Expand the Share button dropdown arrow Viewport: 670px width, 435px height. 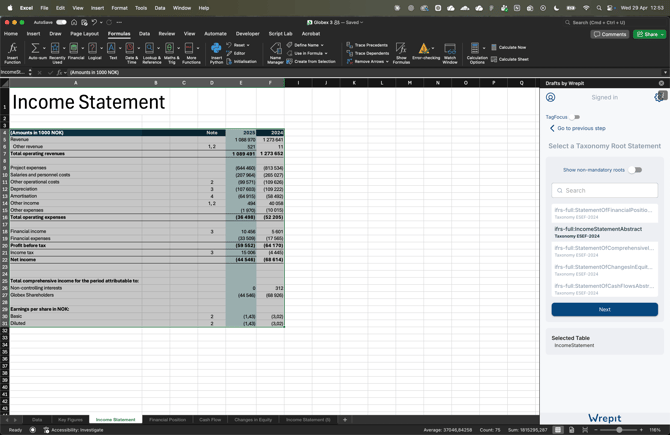pos(662,34)
